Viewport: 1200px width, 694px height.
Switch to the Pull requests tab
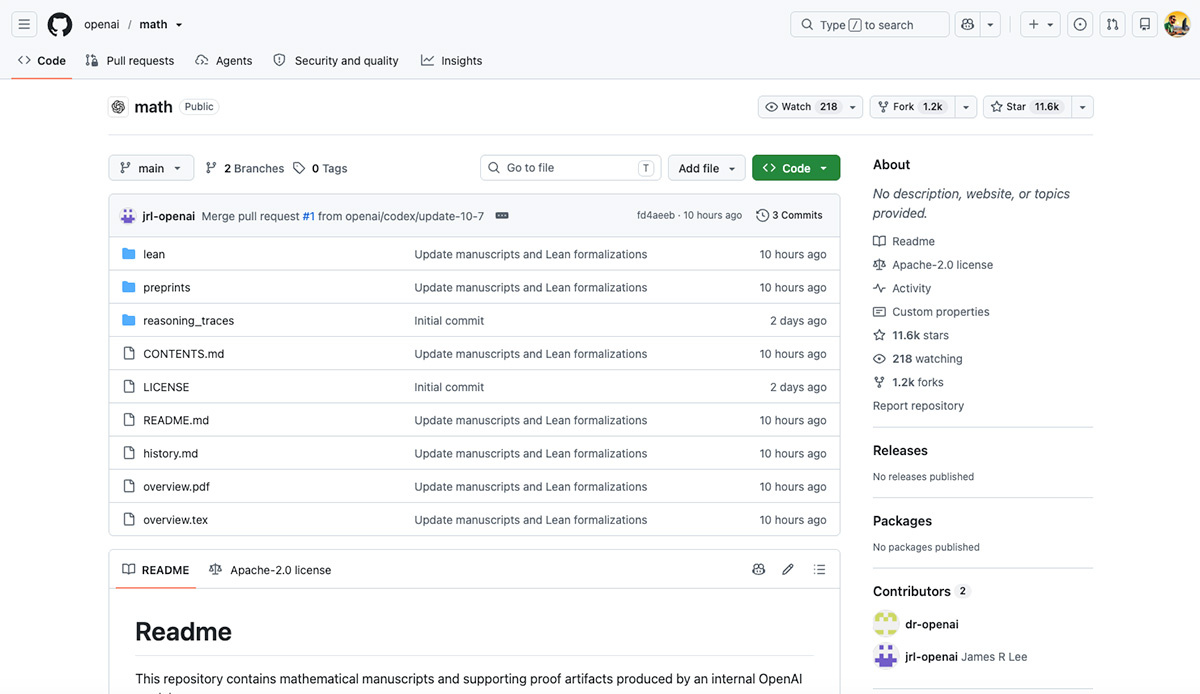pyautogui.click(x=130, y=61)
